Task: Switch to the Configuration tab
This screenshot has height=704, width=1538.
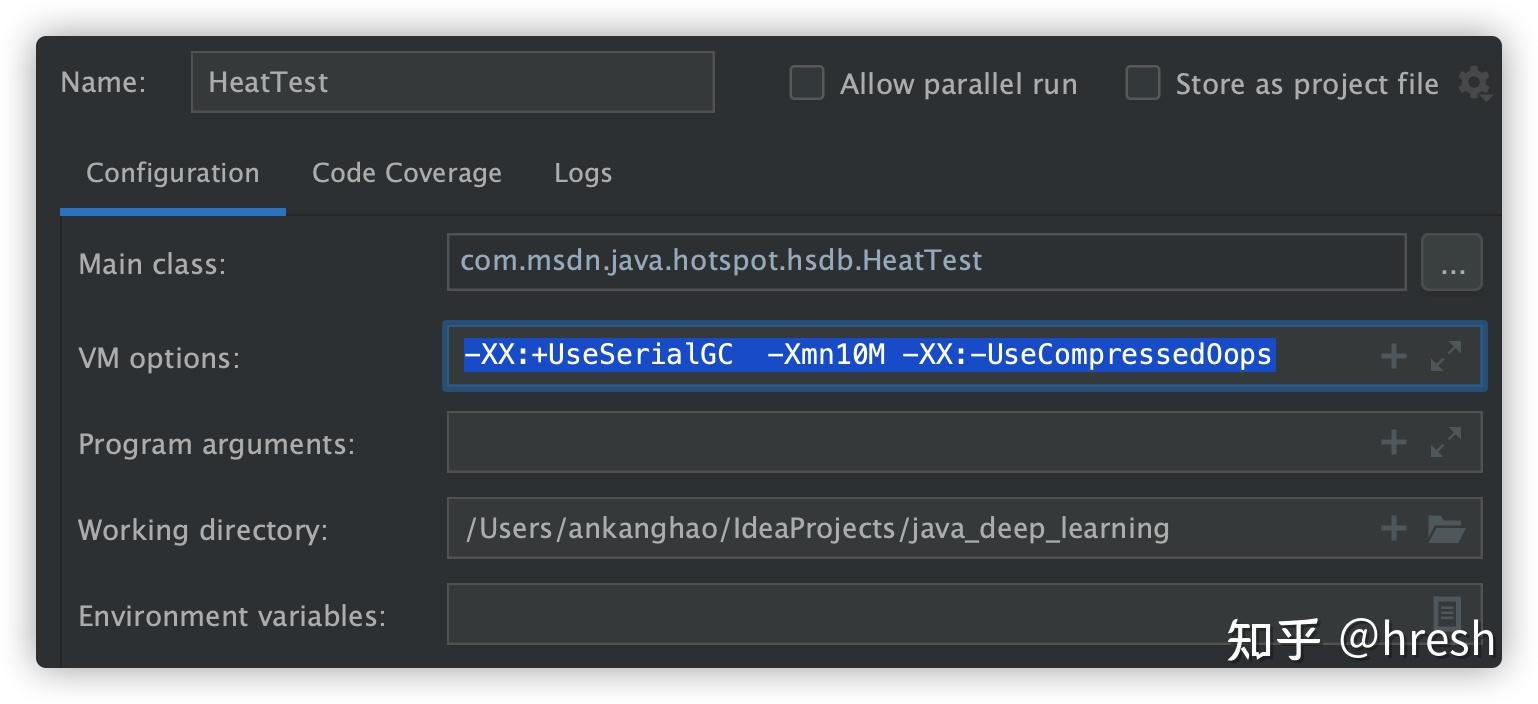Action: (x=172, y=173)
